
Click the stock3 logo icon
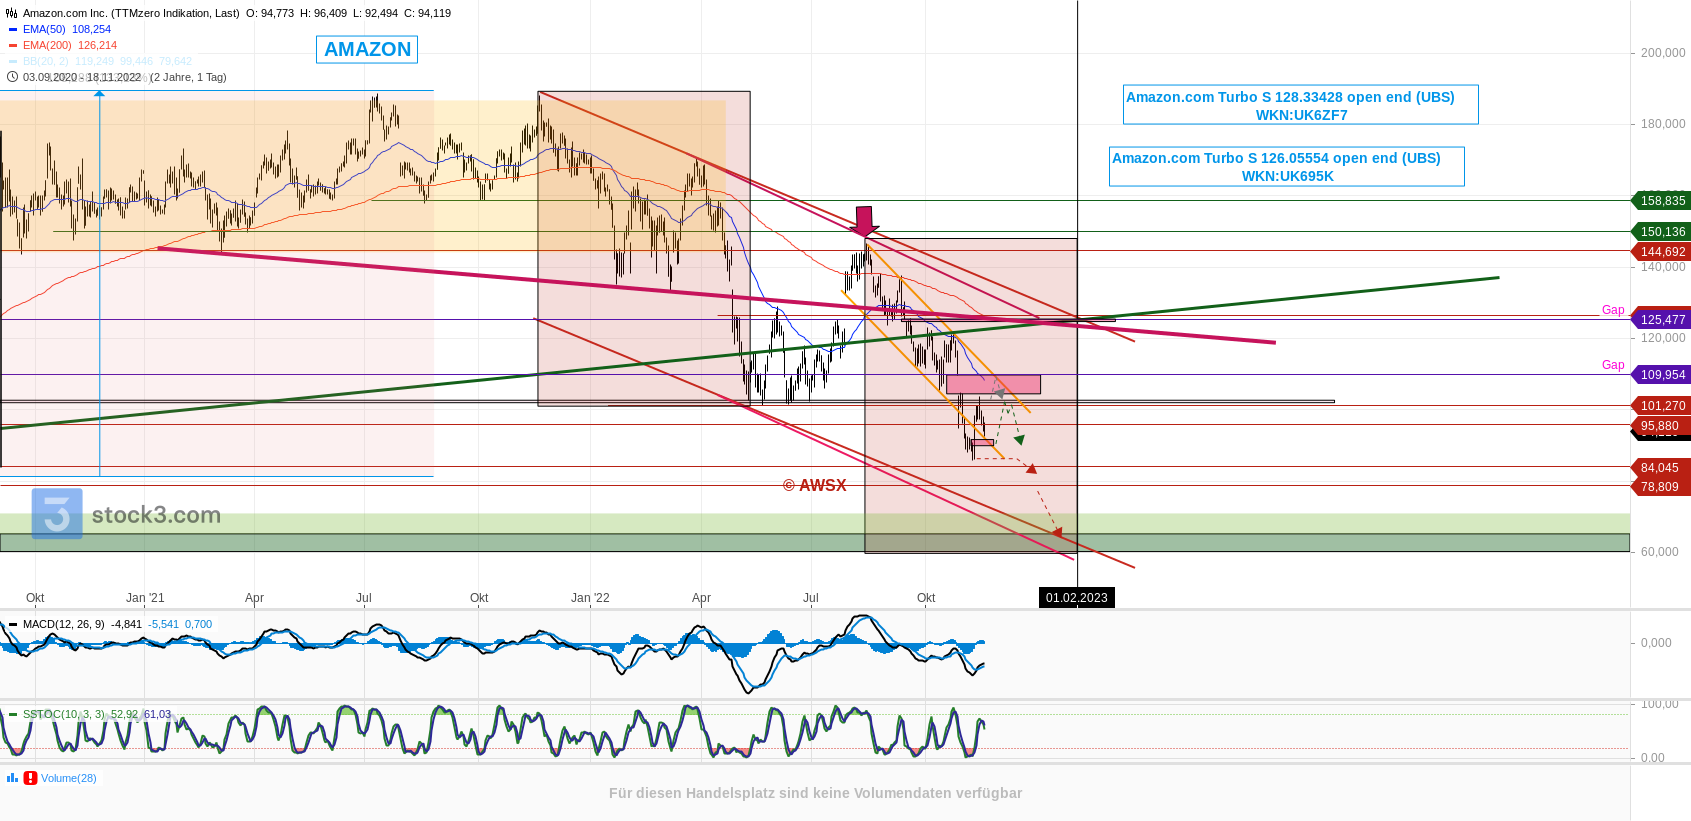pos(57,514)
